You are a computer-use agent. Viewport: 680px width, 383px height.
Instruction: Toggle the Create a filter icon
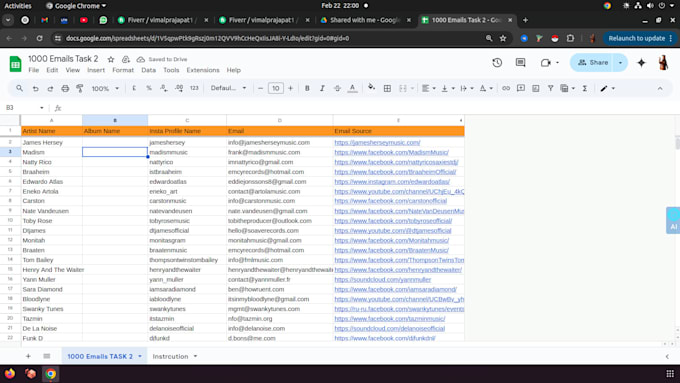point(550,88)
